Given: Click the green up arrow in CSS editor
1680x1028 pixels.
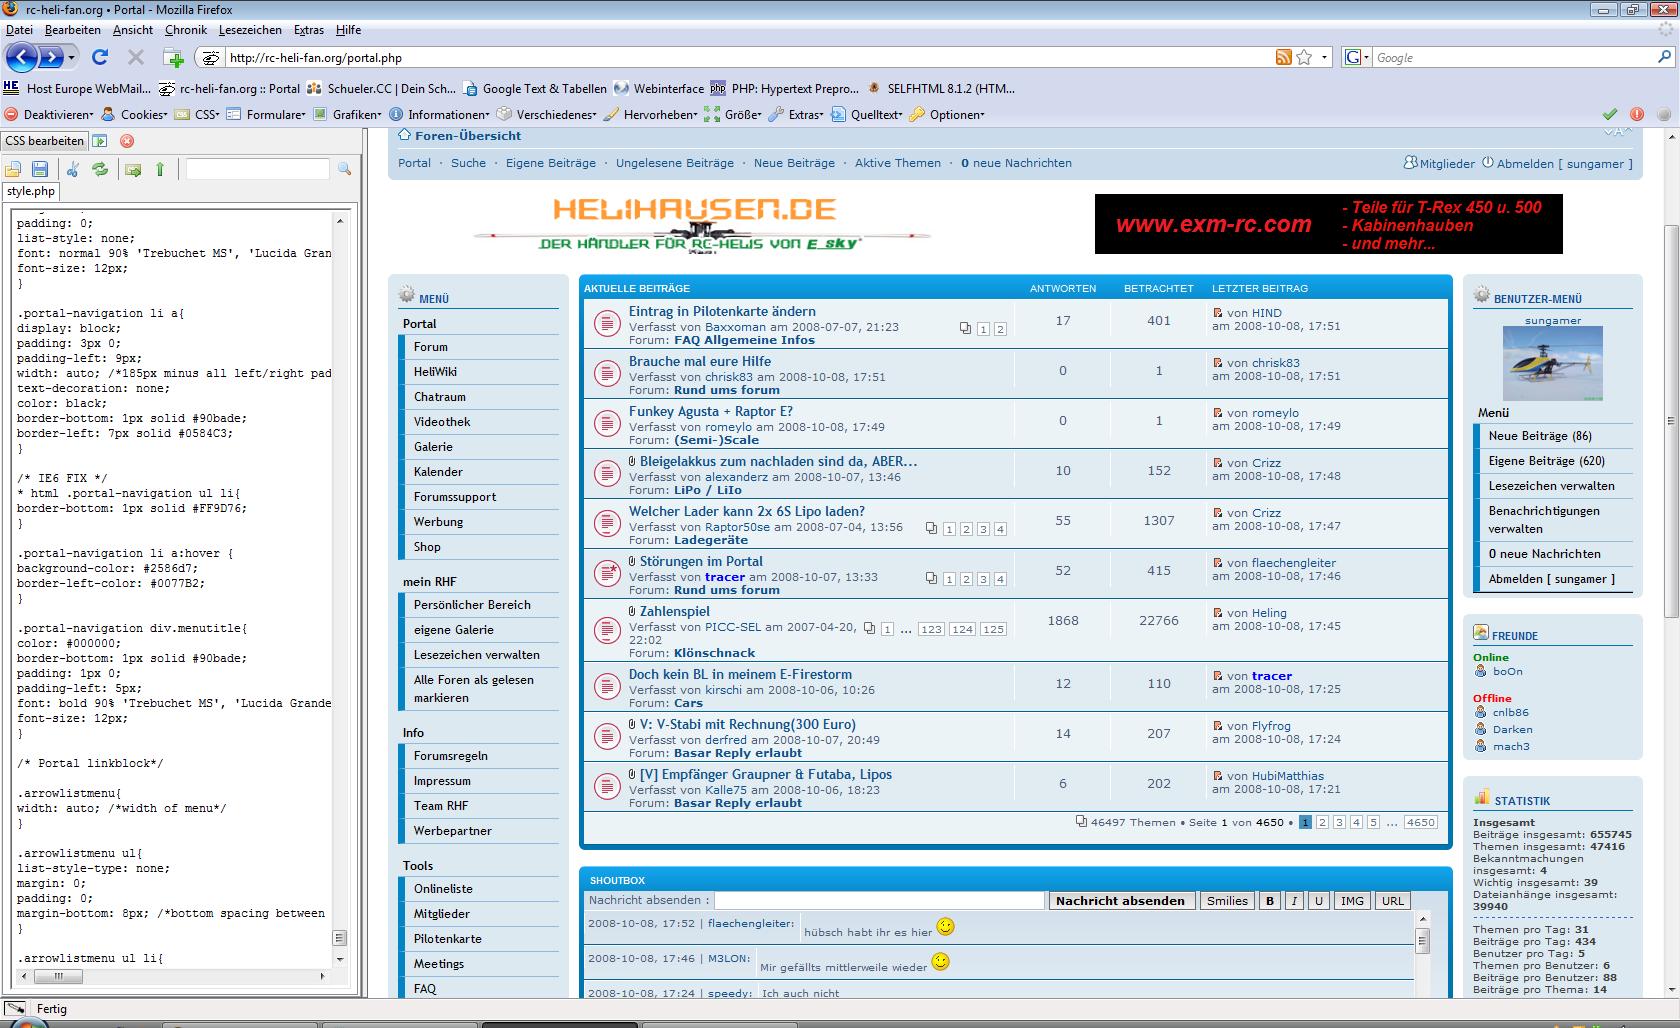Looking at the screenshot, I should click(160, 169).
